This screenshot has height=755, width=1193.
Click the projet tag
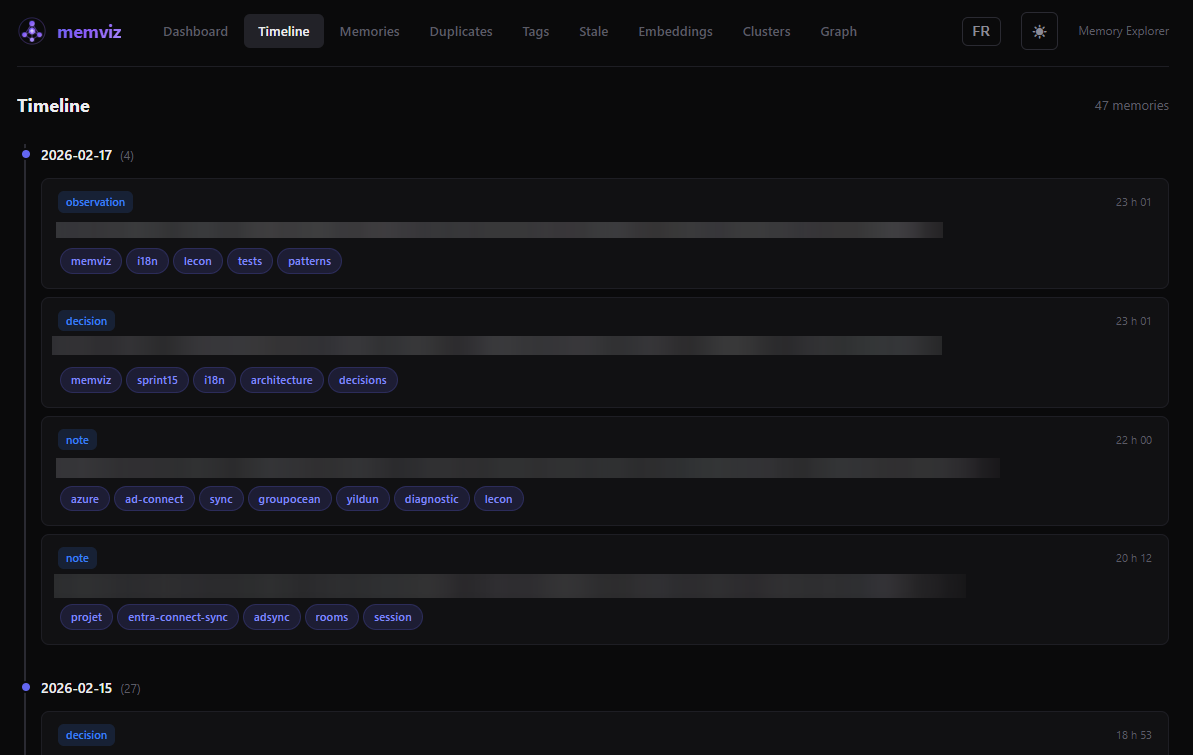pos(86,617)
